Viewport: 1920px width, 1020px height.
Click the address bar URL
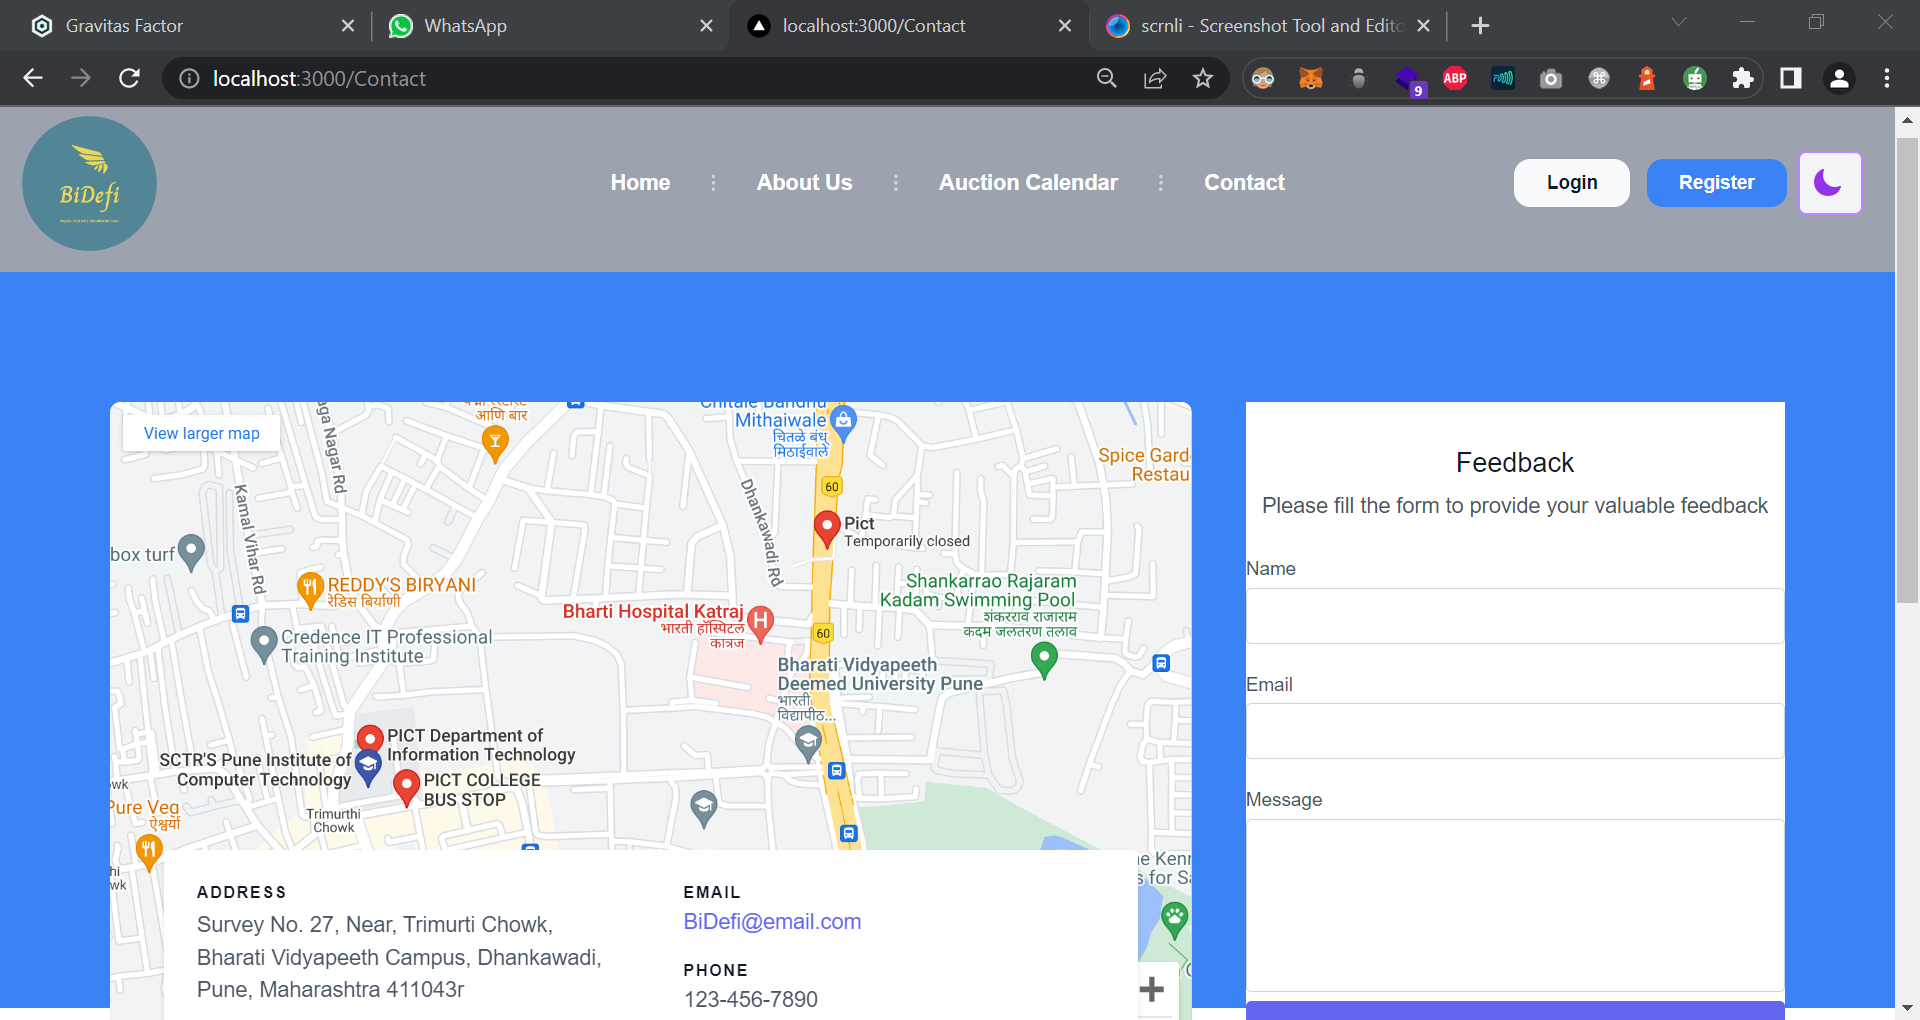[x=319, y=78]
